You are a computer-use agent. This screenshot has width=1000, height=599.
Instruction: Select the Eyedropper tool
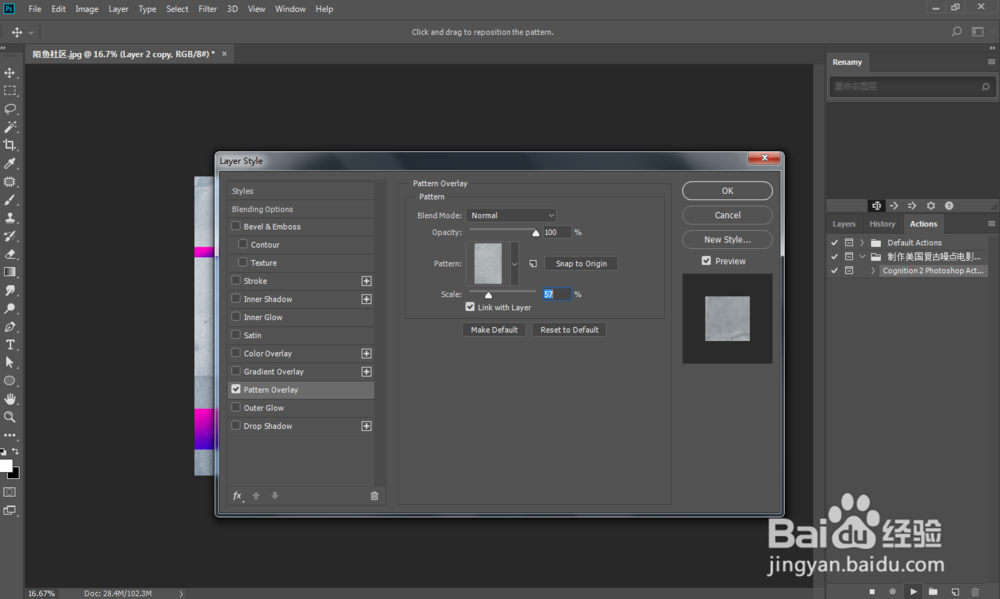[x=10, y=163]
